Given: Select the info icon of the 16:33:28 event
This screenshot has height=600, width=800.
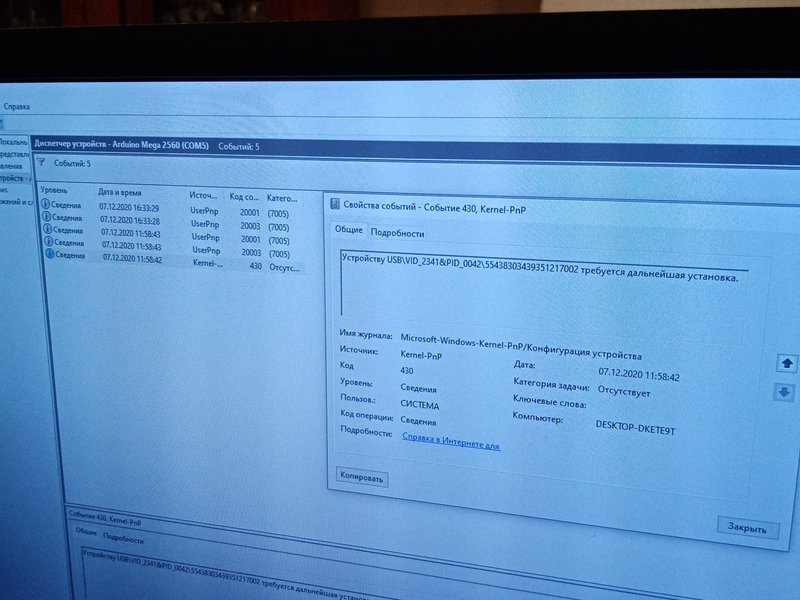Looking at the screenshot, I should coord(45,219).
